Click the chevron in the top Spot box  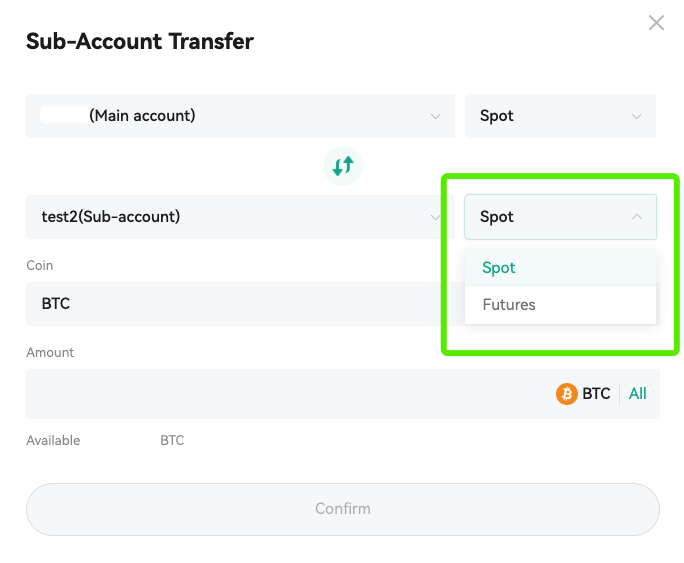point(636,116)
